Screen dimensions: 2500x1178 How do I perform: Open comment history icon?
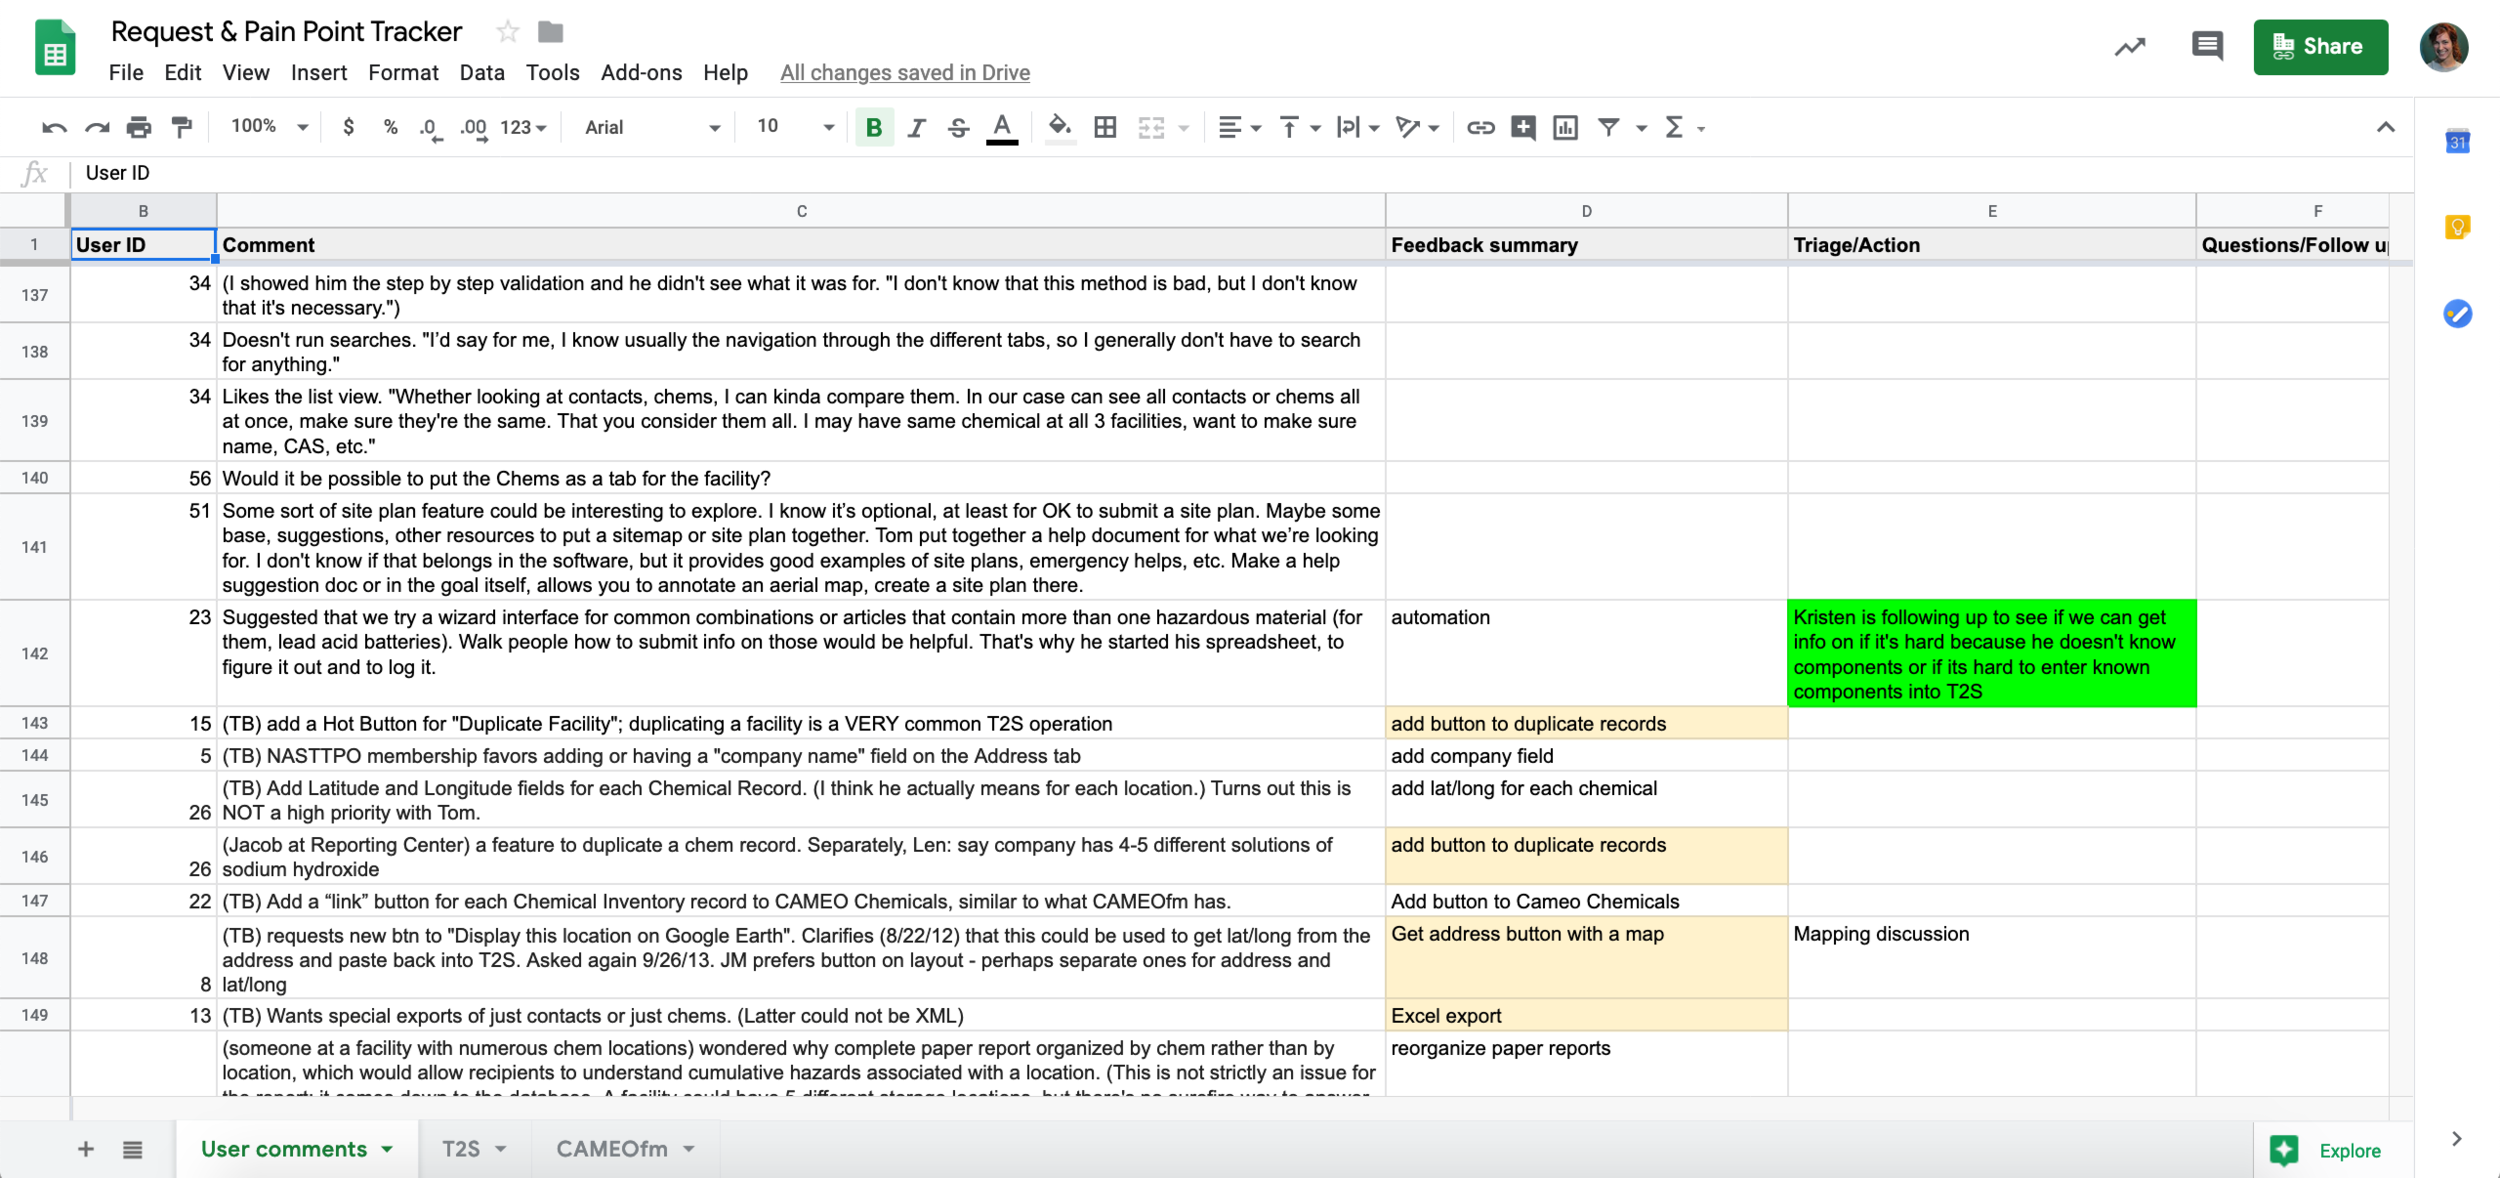[2207, 46]
